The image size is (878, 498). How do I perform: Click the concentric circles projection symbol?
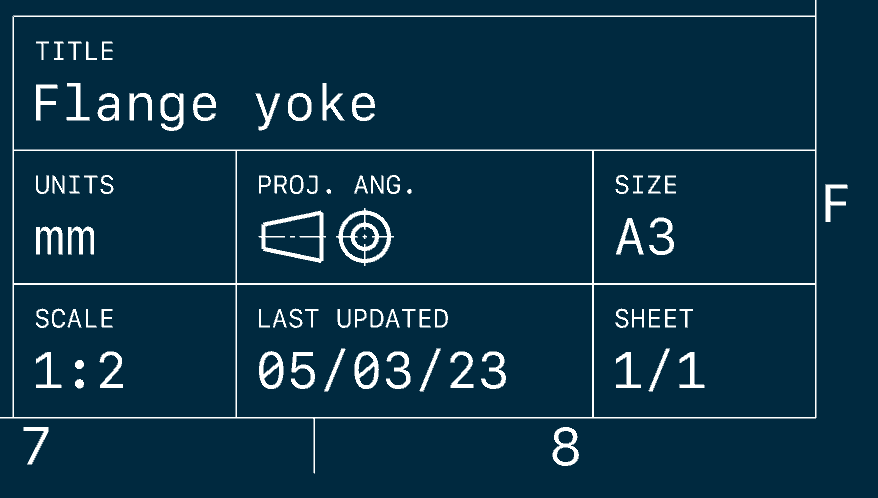pos(365,238)
